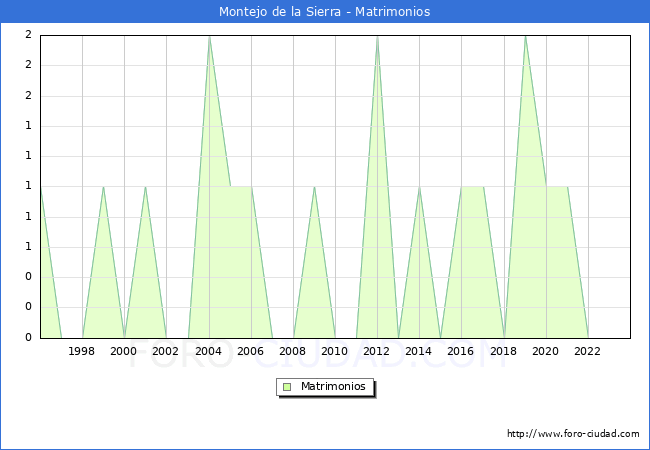This screenshot has height=450, width=650.
Task: Click the 2012 x-axis label
Action: pyautogui.click(x=376, y=351)
